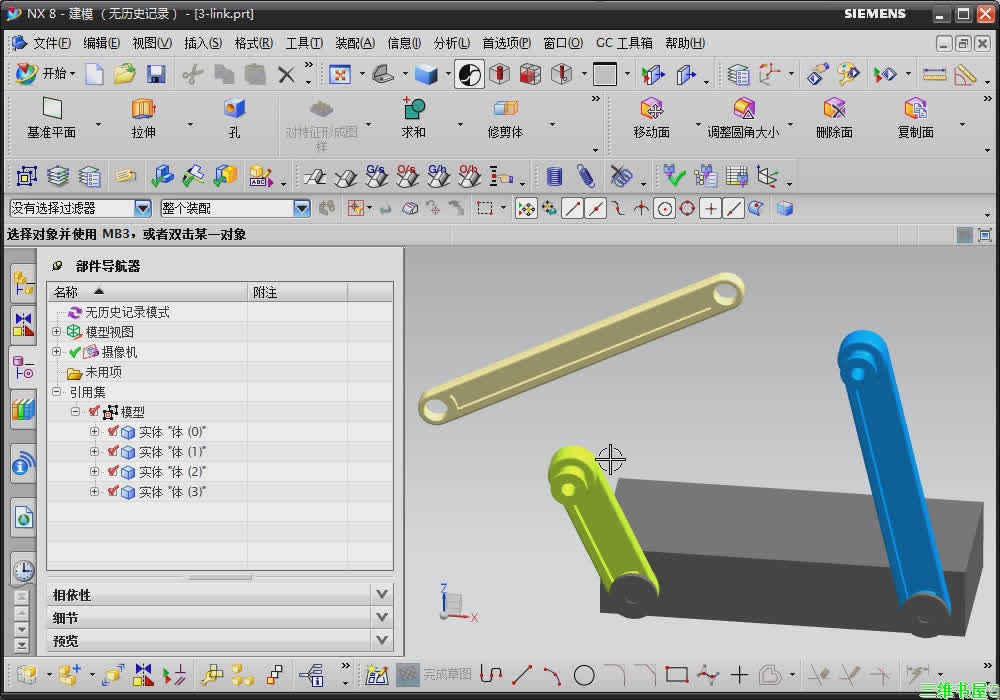Screen dimensions: 1000x700
Task: Toggle the circle-center snap point option
Action: tap(665, 208)
